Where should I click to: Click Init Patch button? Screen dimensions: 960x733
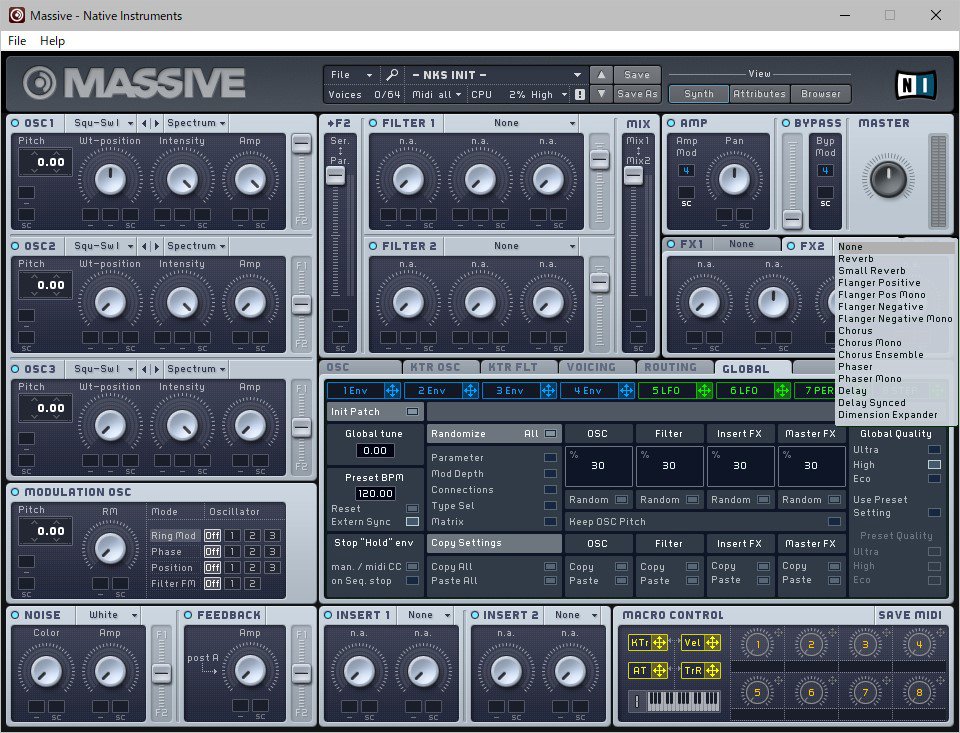[x=375, y=412]
